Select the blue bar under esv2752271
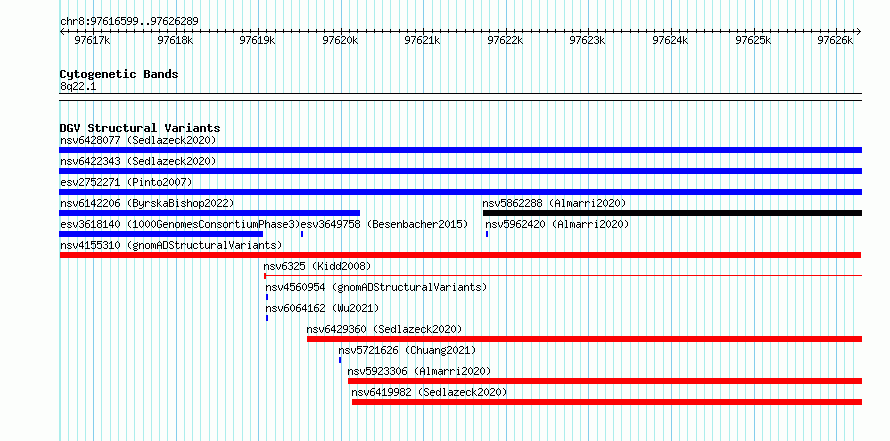 pyautogui.click(x=460, y=192)
